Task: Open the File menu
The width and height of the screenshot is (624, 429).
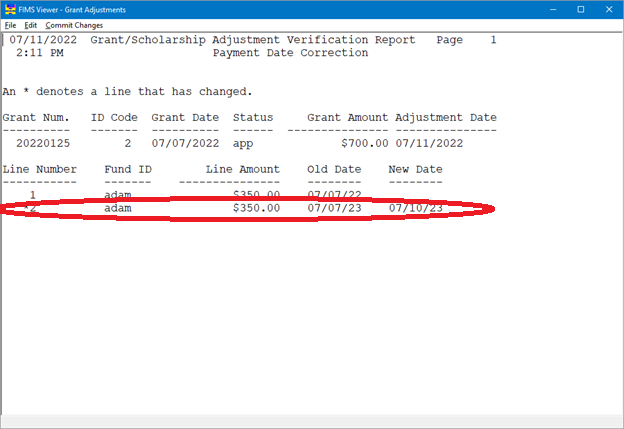Action: pyautogui.click(x=10, y=25)
